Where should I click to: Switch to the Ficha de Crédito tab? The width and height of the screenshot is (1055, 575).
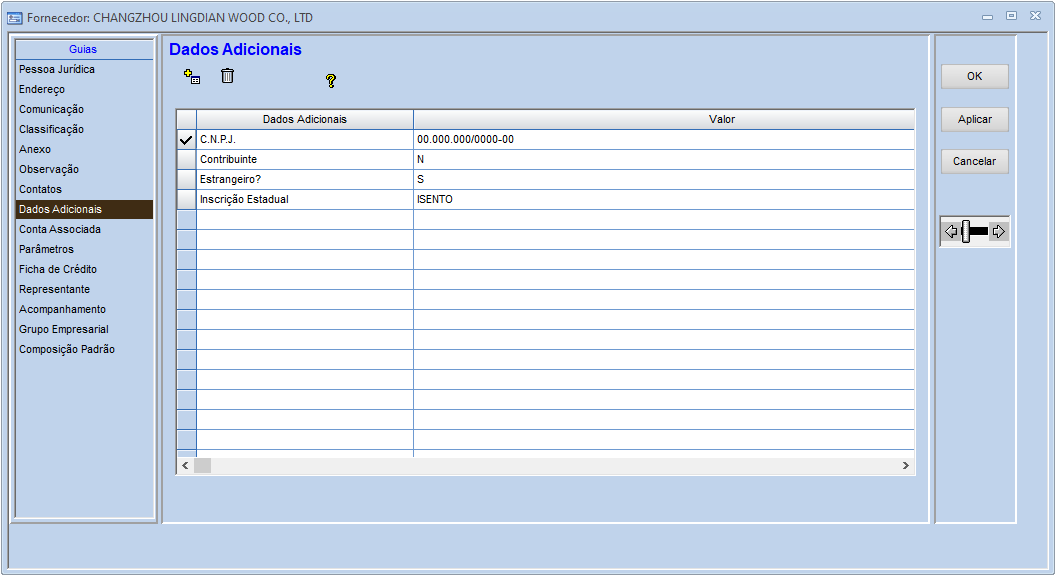[58, 270]
